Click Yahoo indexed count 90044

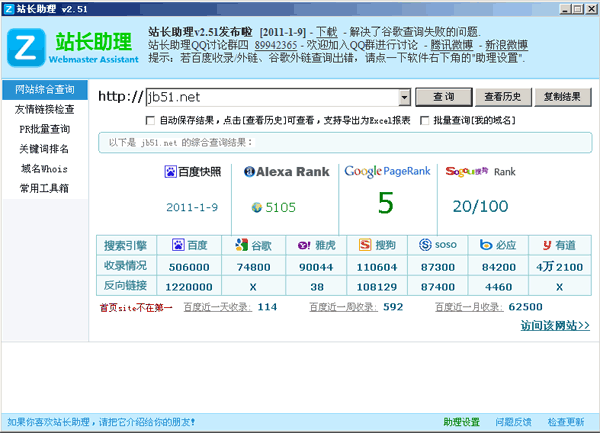point(316,267)
